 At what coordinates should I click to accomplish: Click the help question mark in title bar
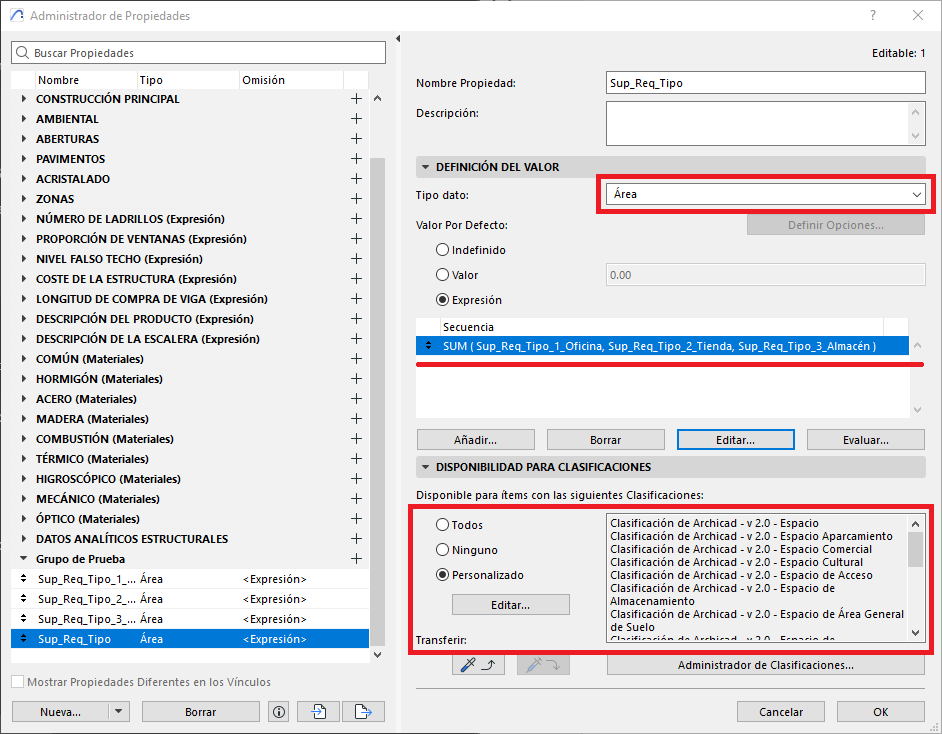coord(873,16)
